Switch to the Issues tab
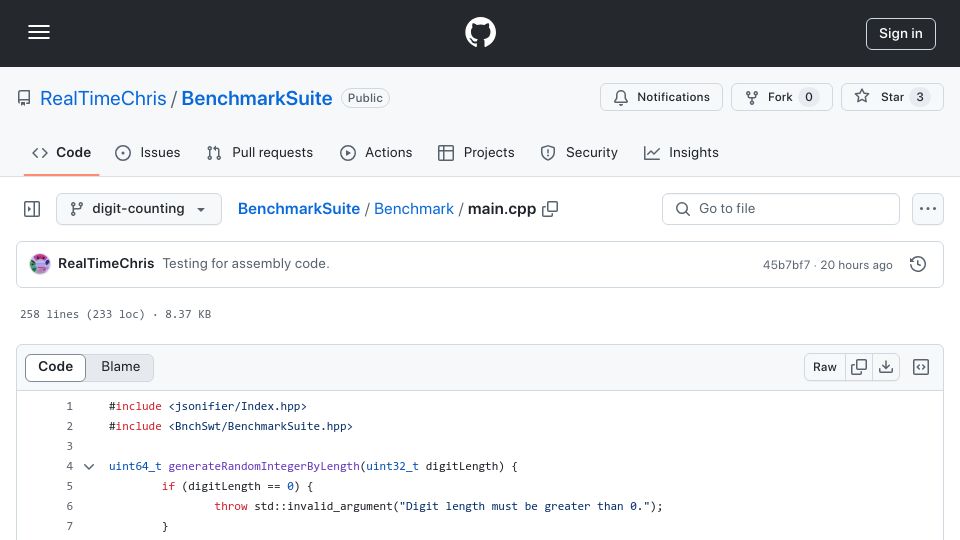The image size is (960, 540). (x=148, y=152)
